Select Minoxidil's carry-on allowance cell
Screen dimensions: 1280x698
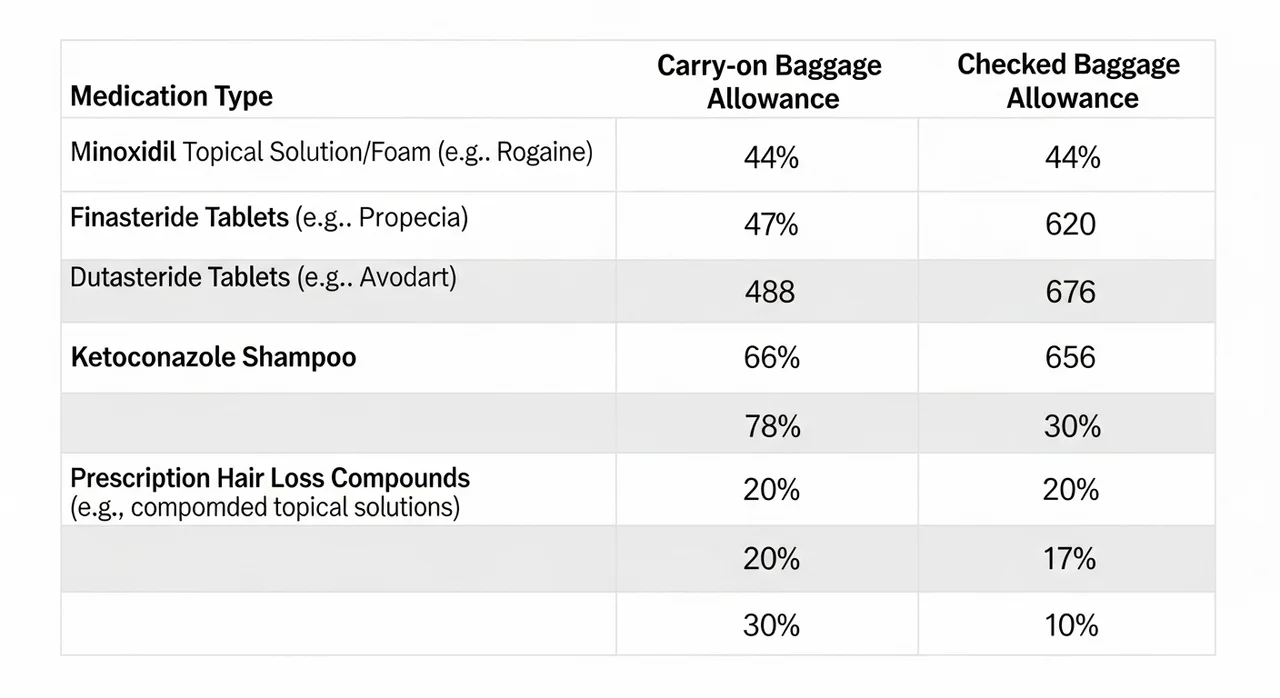(771, 157)
